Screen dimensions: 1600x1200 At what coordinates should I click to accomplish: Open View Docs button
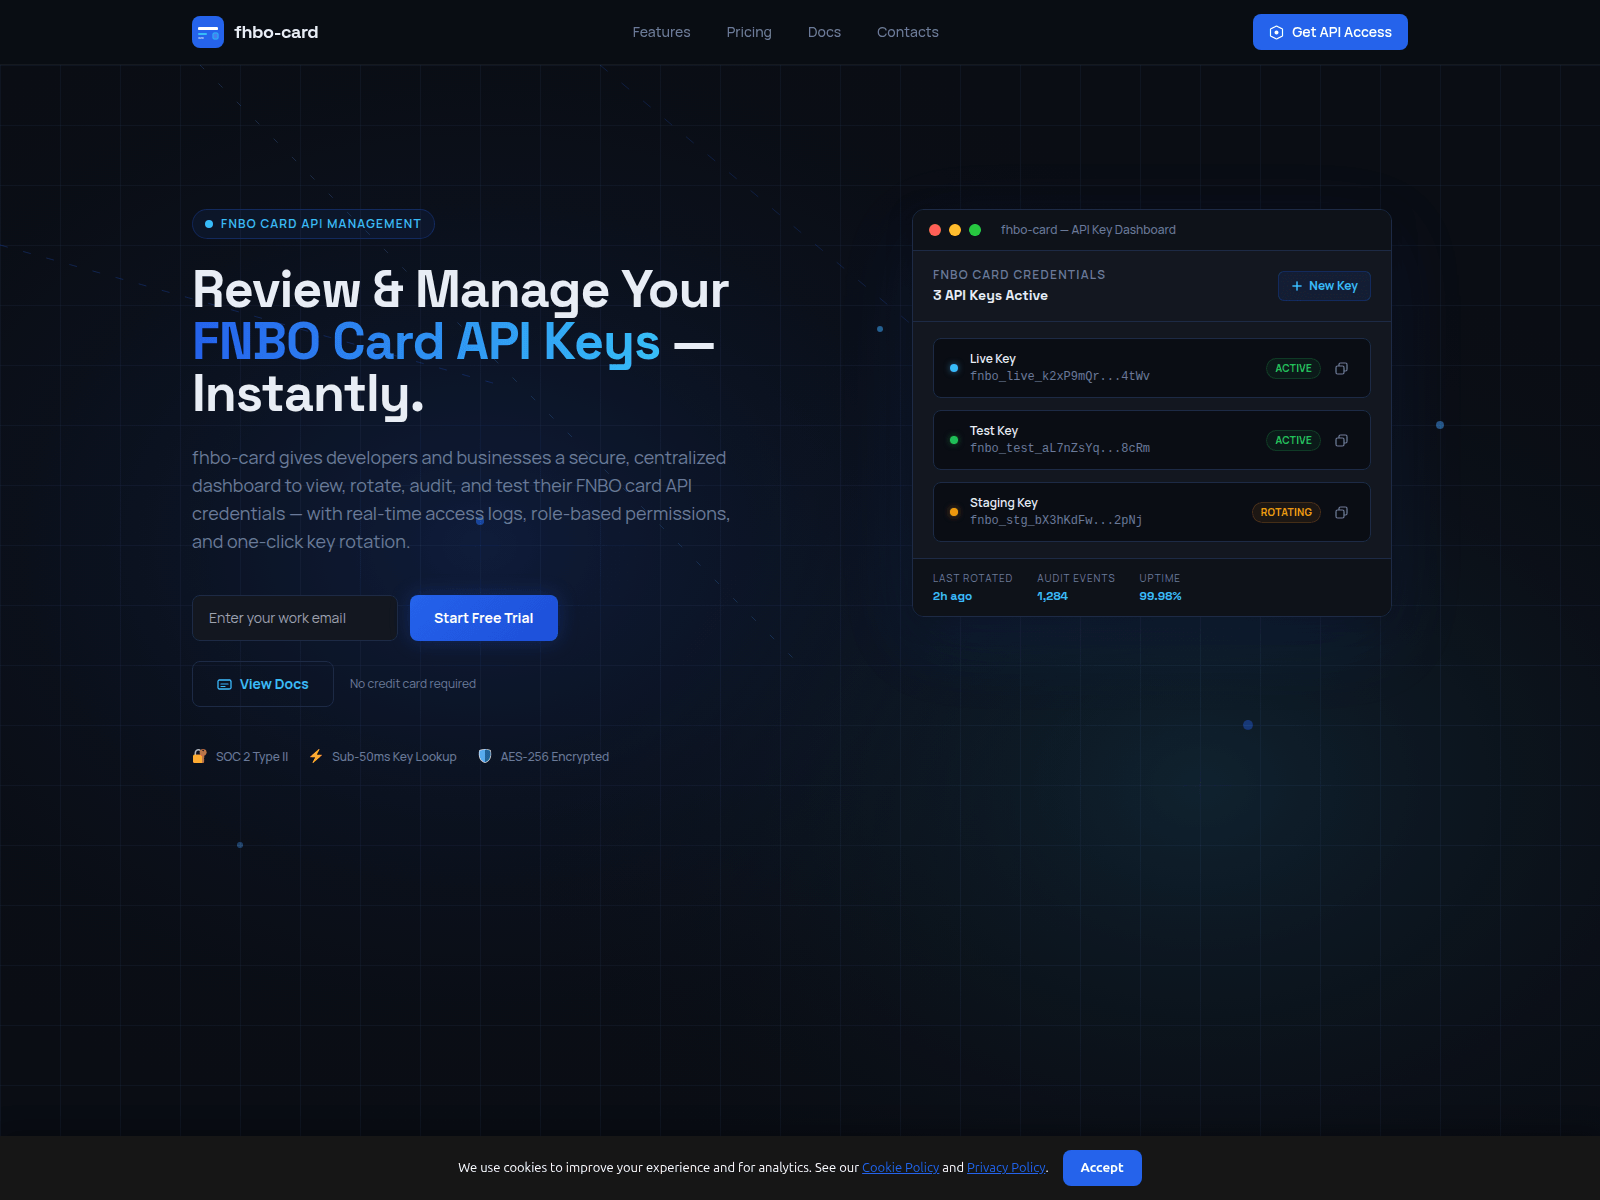pyautogui.click(x=263, y=684)
